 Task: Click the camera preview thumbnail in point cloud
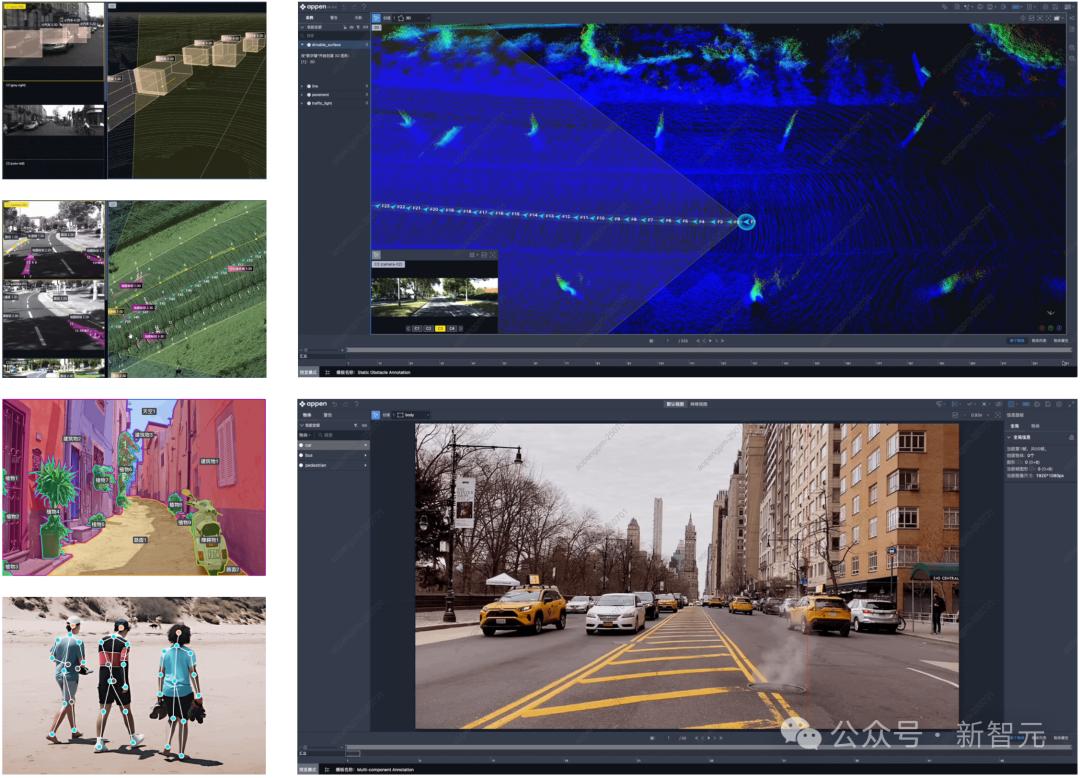pyautogui.click(x=434, y=297)
